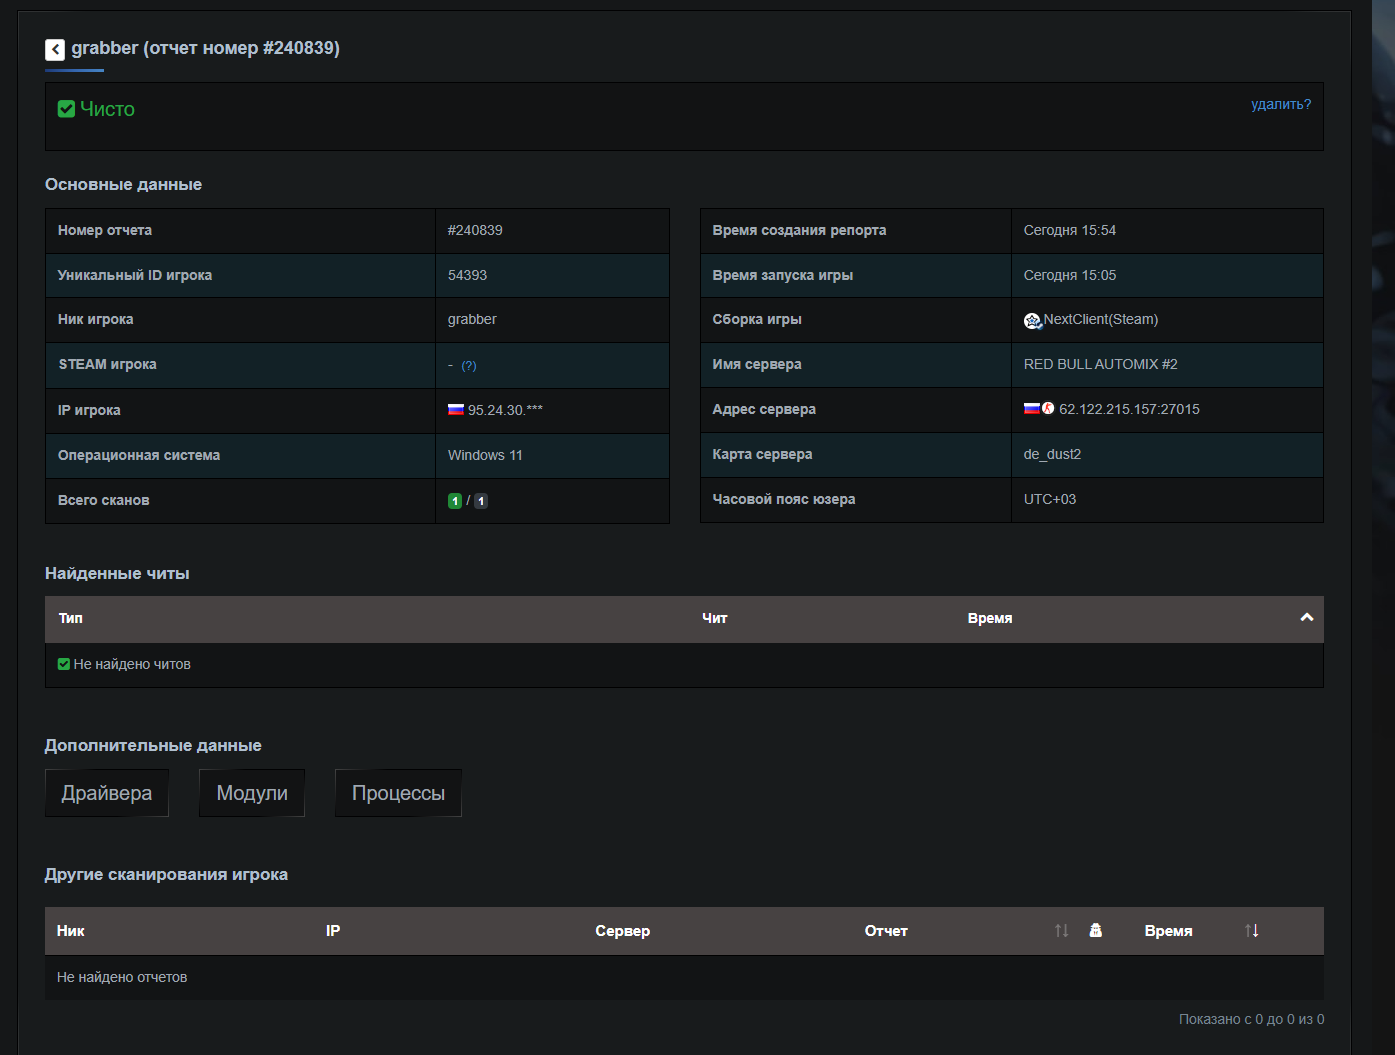Click the STEAM игрока label
1395x1055 pixels.
108,364
